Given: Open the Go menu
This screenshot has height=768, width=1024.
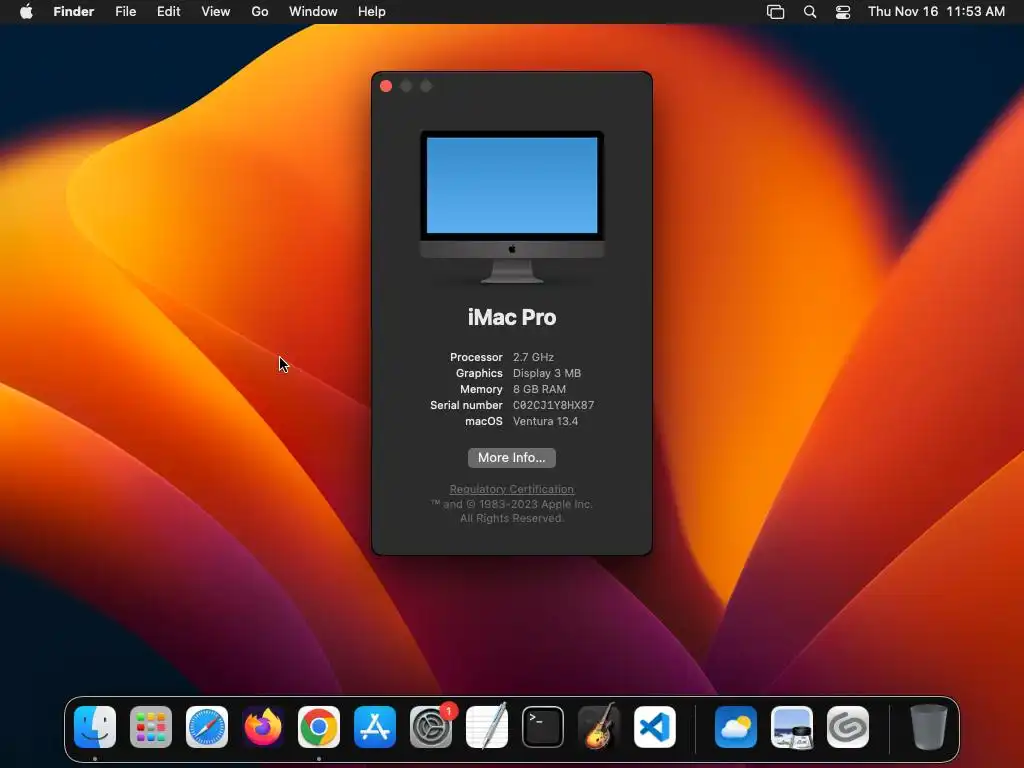Looking at the screenshot, I should pos(260,12).
